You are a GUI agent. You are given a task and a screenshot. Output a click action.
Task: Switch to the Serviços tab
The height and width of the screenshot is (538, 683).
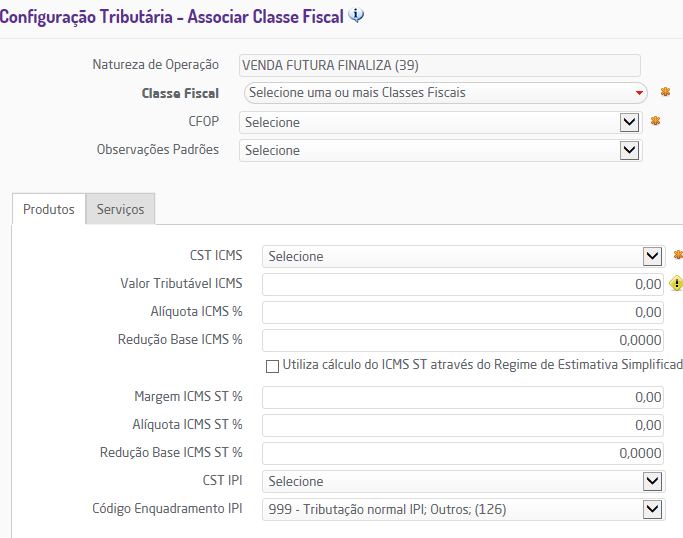[x=120, y=209]
